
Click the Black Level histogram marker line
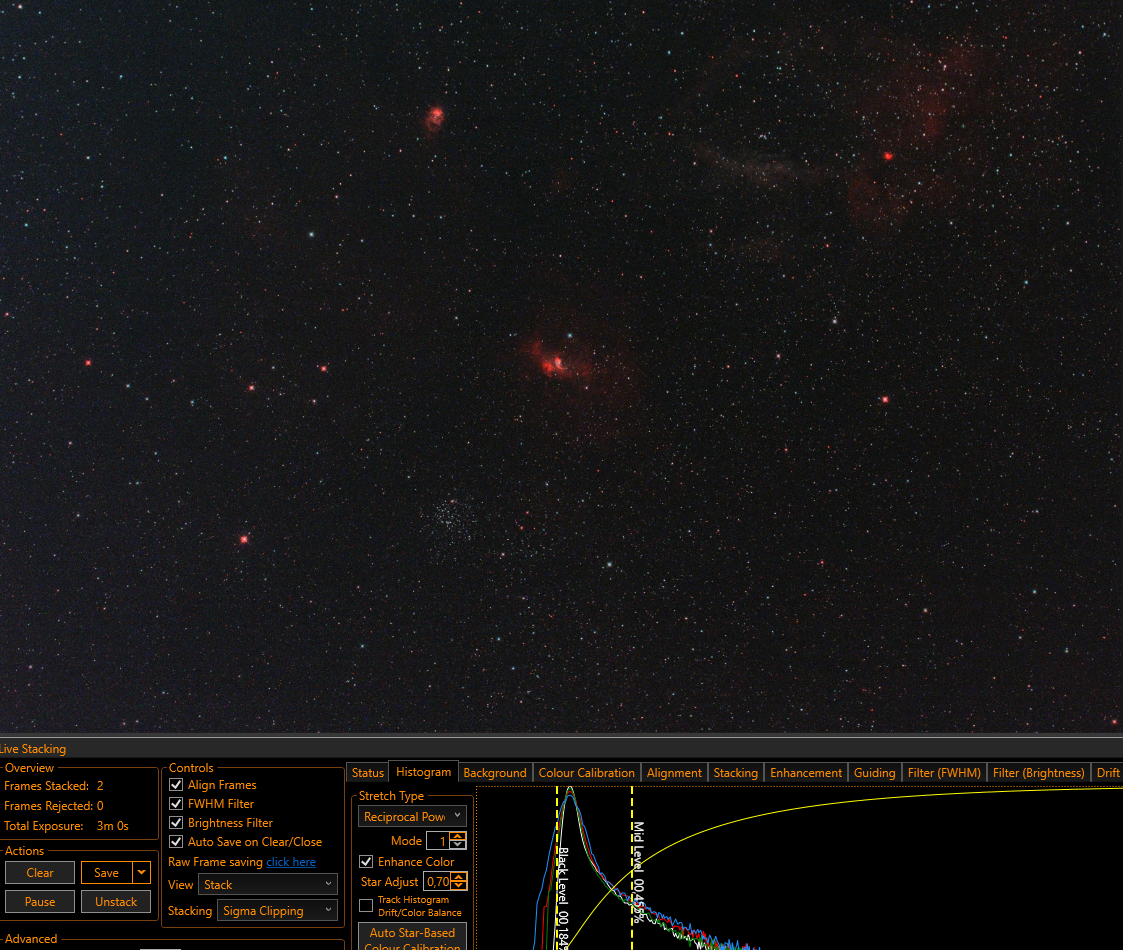tap(557, 868)
